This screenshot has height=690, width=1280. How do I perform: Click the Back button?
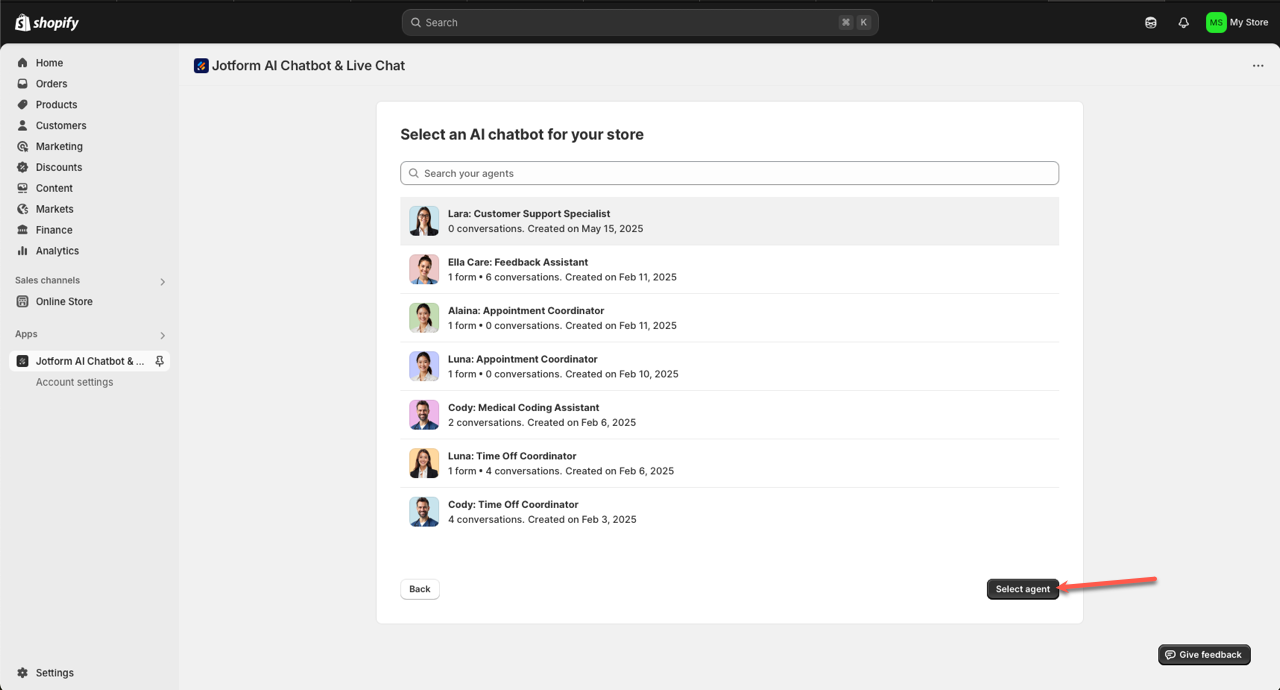pos(419,589)
